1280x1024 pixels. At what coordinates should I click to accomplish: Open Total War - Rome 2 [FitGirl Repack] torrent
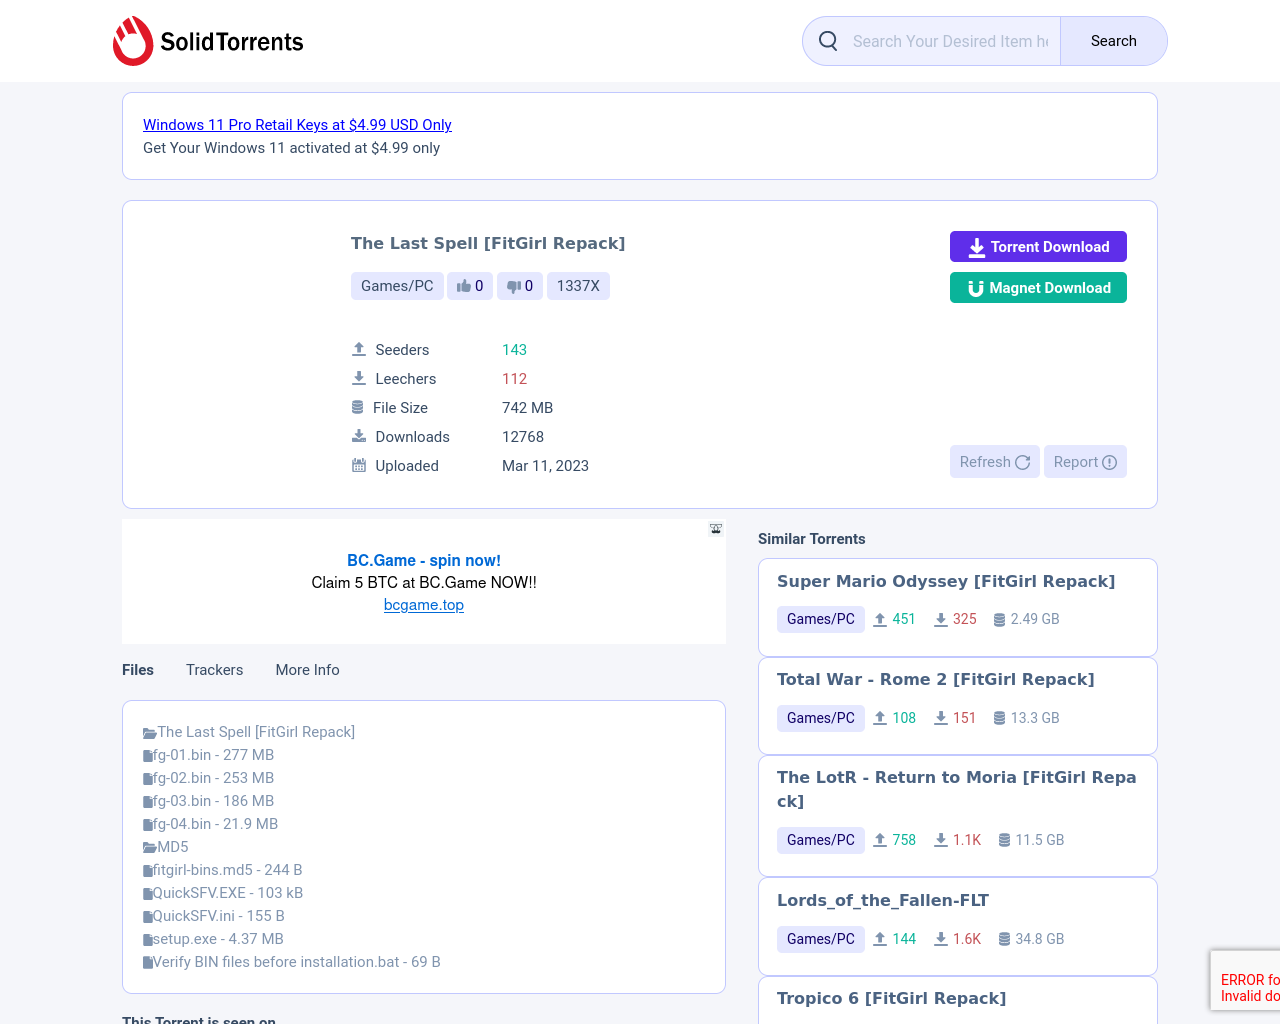[x=936, y=680]
